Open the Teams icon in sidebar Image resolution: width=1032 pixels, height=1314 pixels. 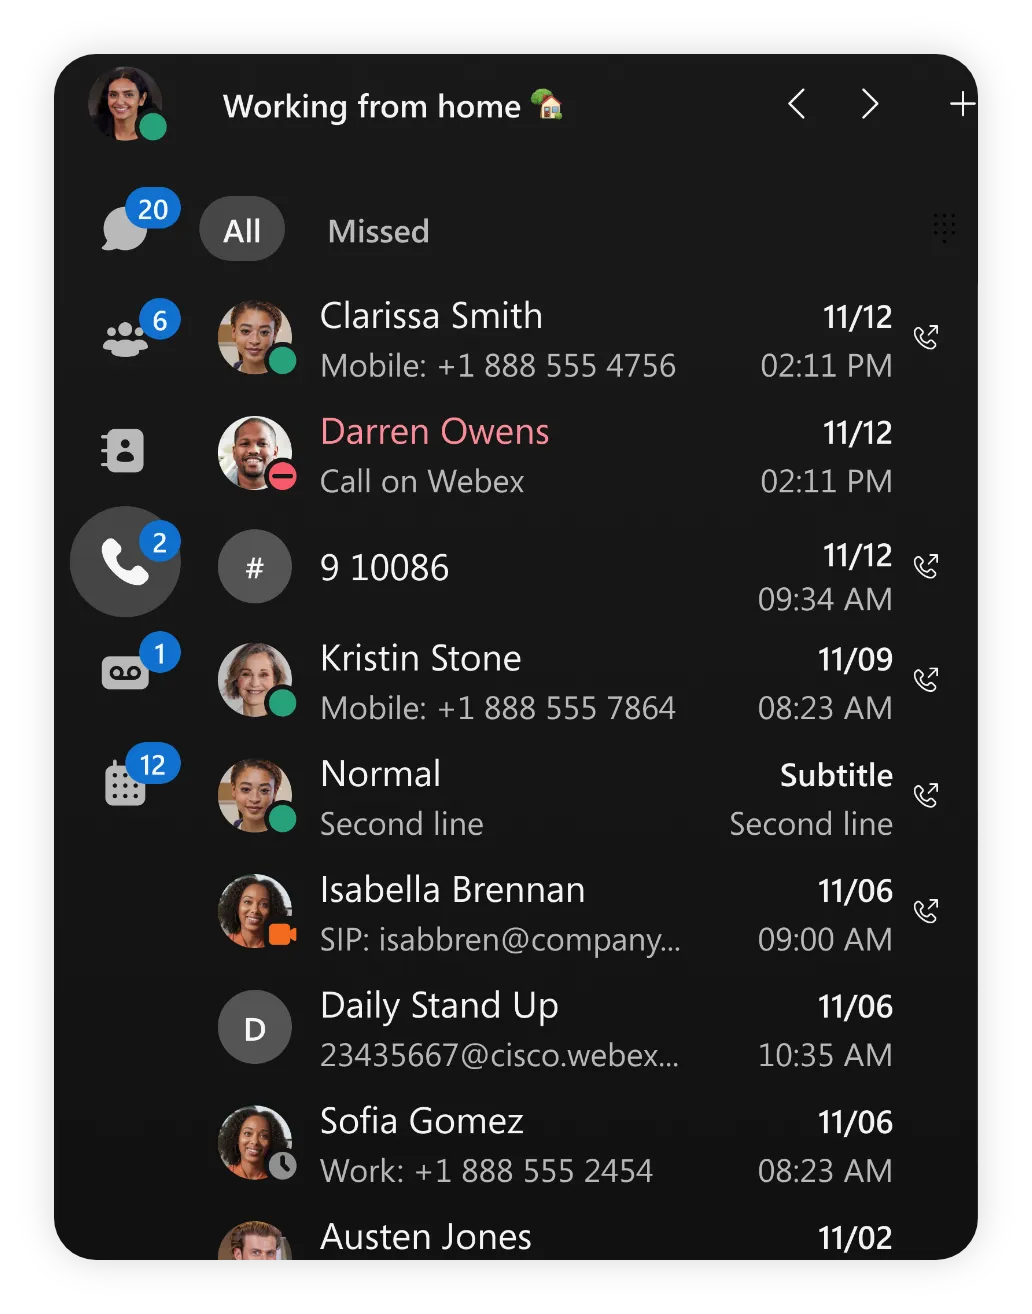coord(126,339)
